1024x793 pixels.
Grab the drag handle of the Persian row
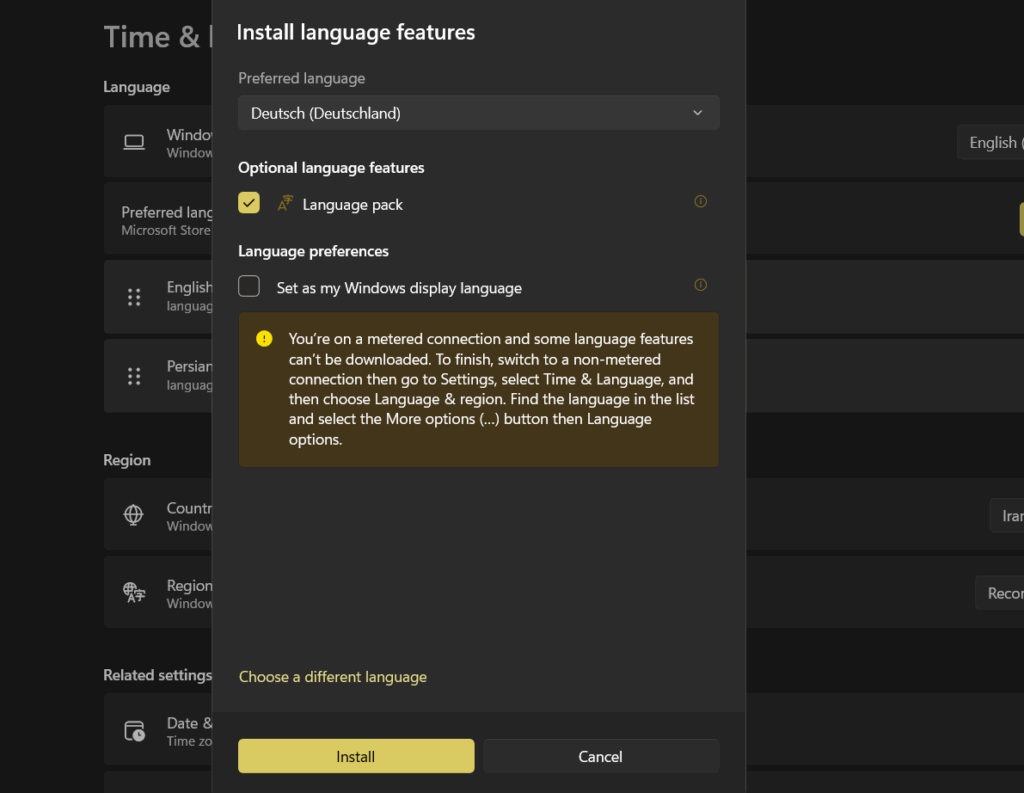(x=134, y=376)
